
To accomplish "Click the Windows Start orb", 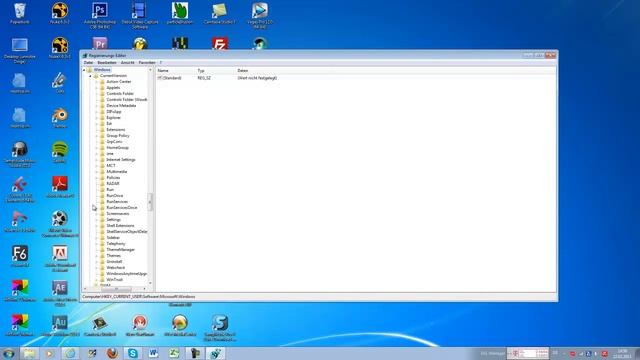I will [x=9, y=353].
